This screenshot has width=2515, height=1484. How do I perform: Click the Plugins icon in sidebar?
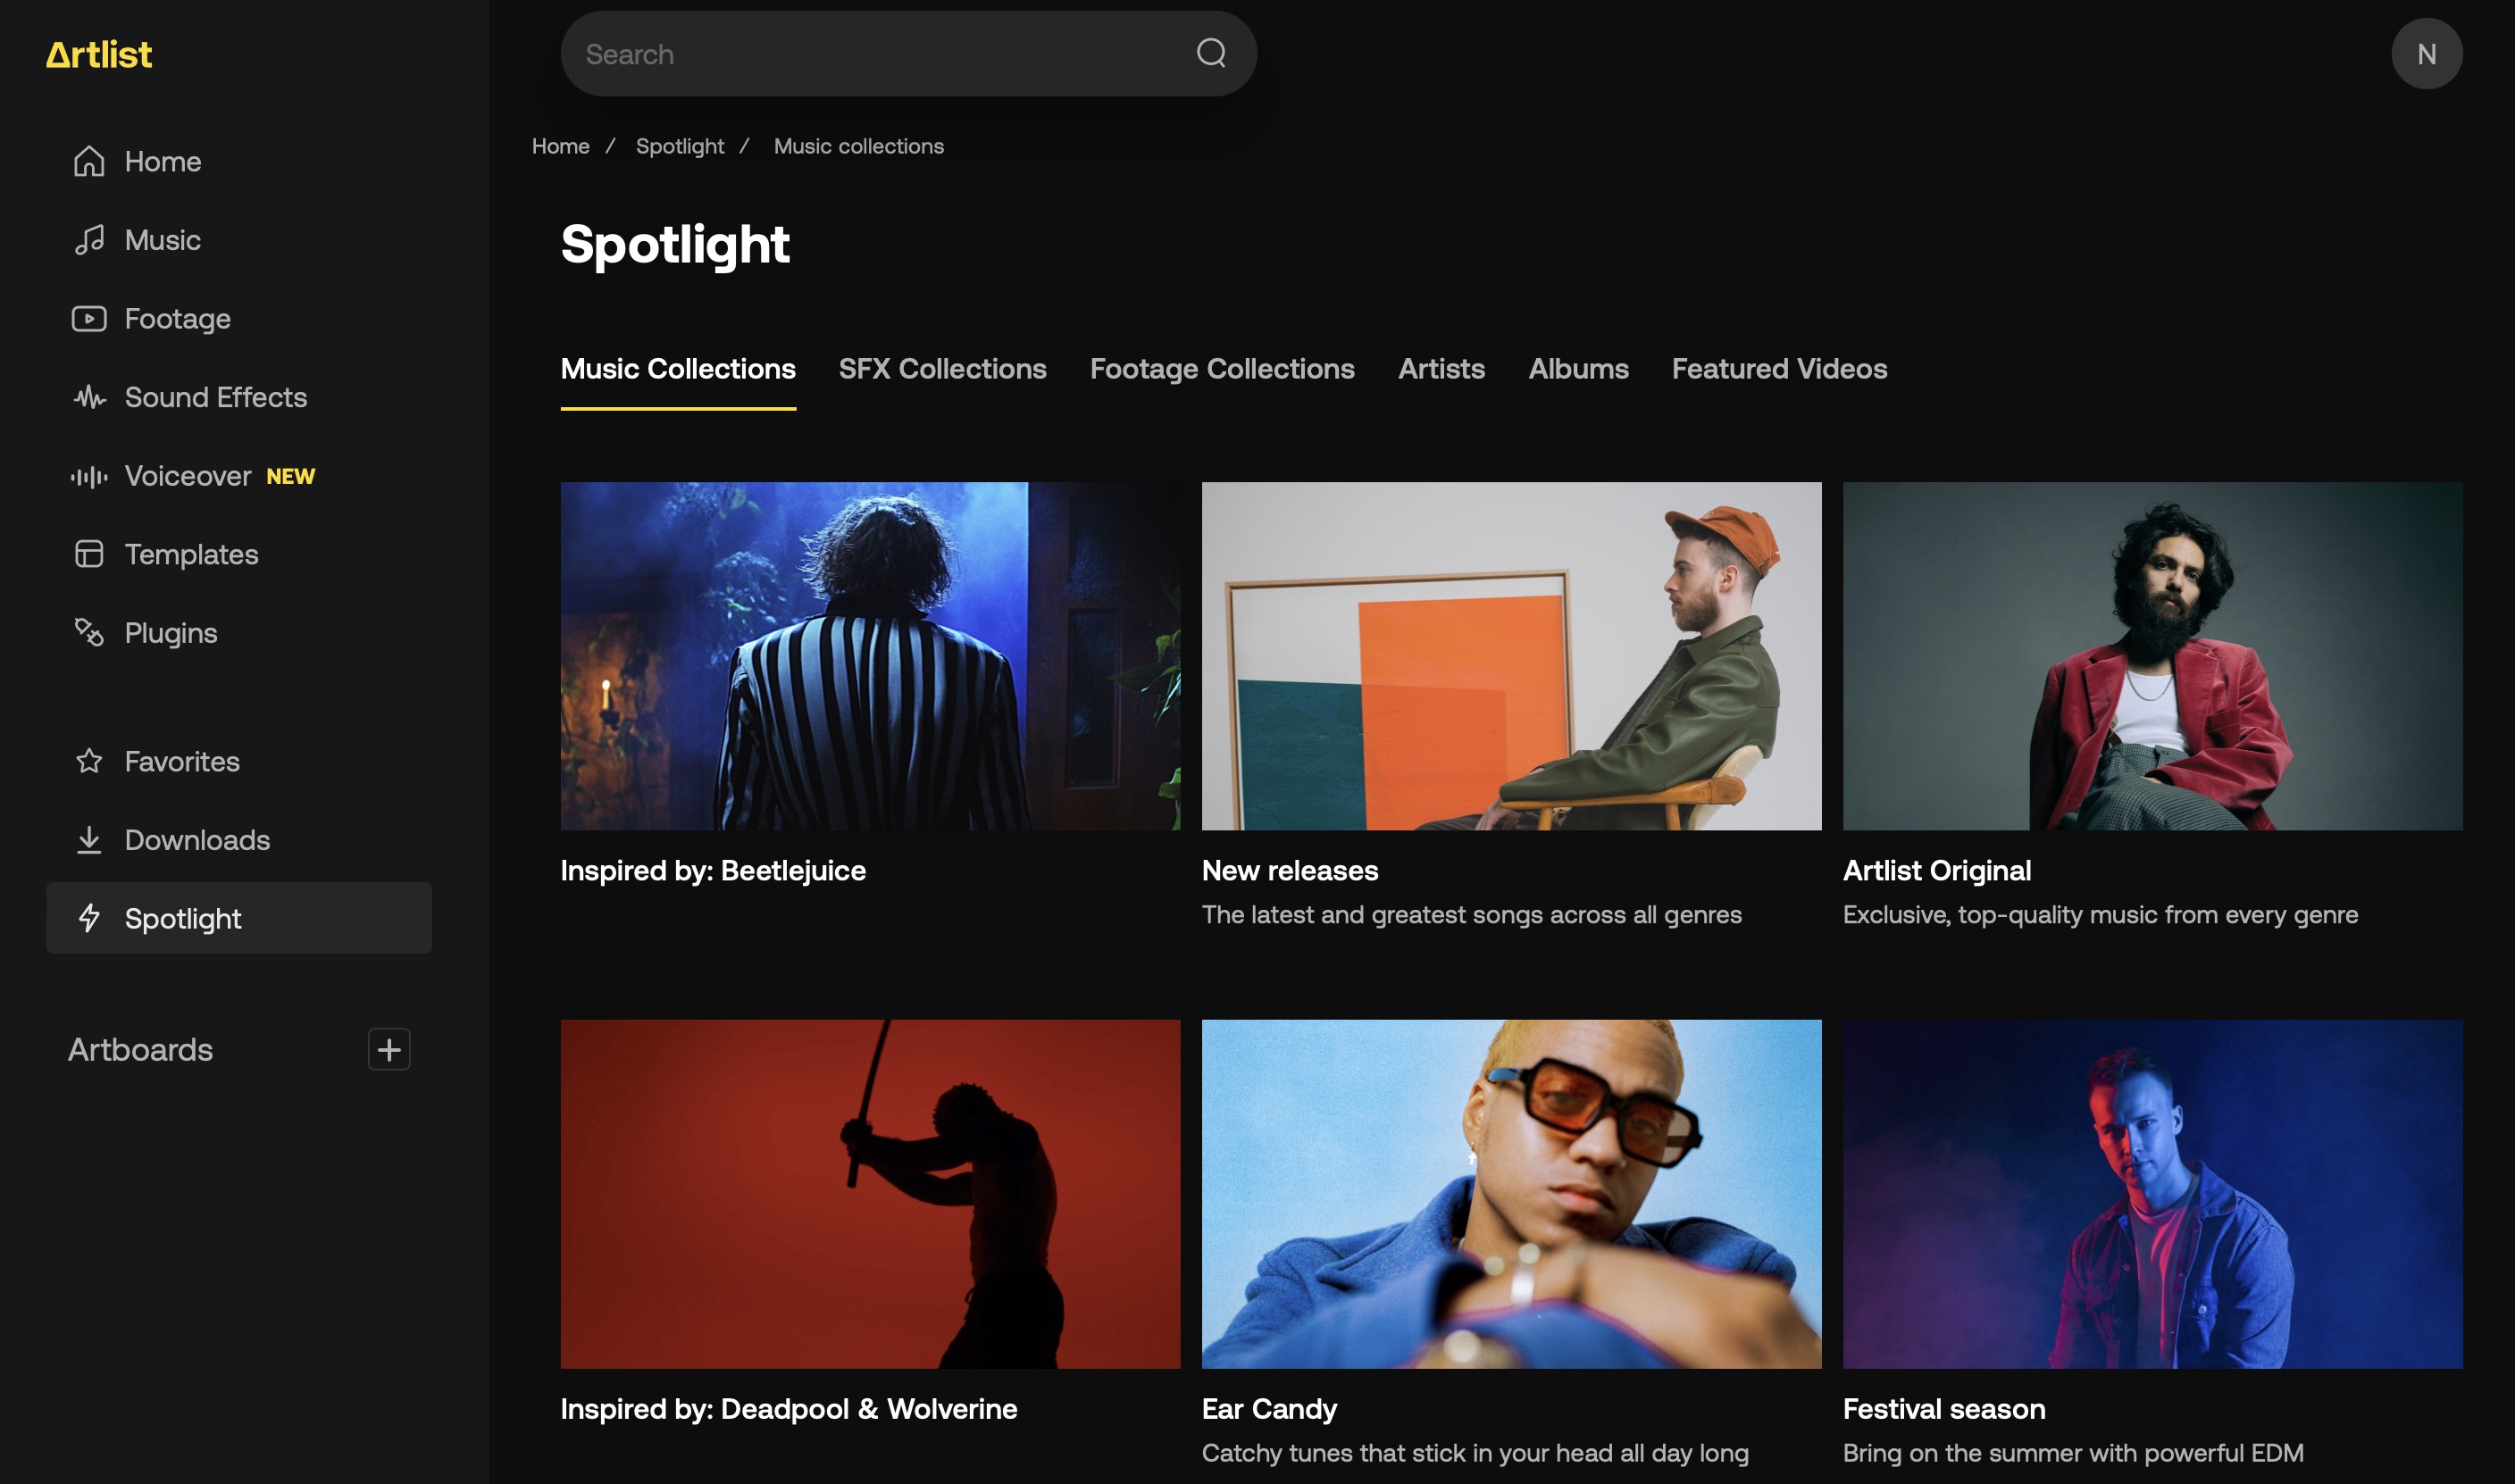[89, 632]
